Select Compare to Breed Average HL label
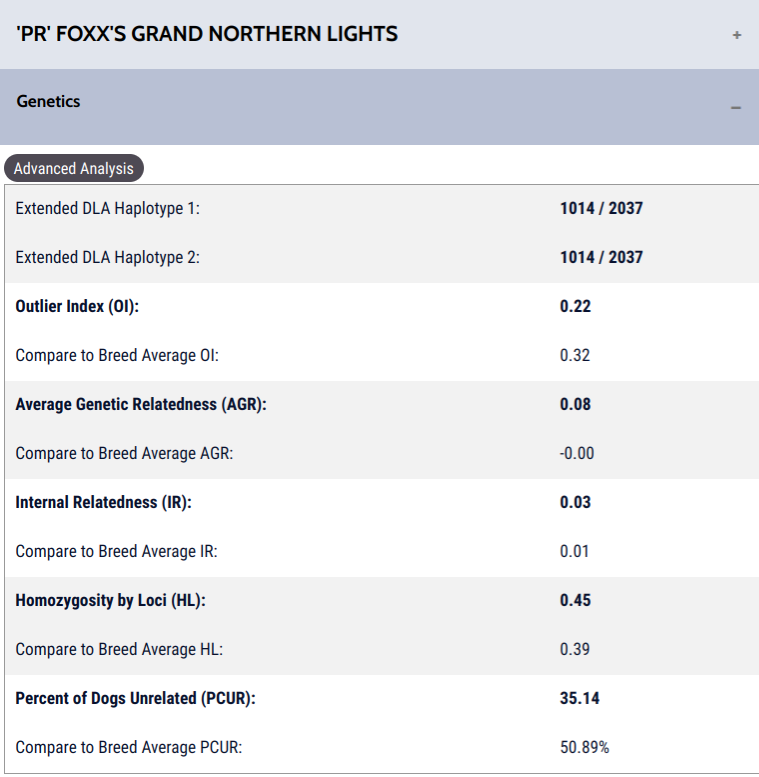Viewport: 759px width, 777px height. pos(119,650)
